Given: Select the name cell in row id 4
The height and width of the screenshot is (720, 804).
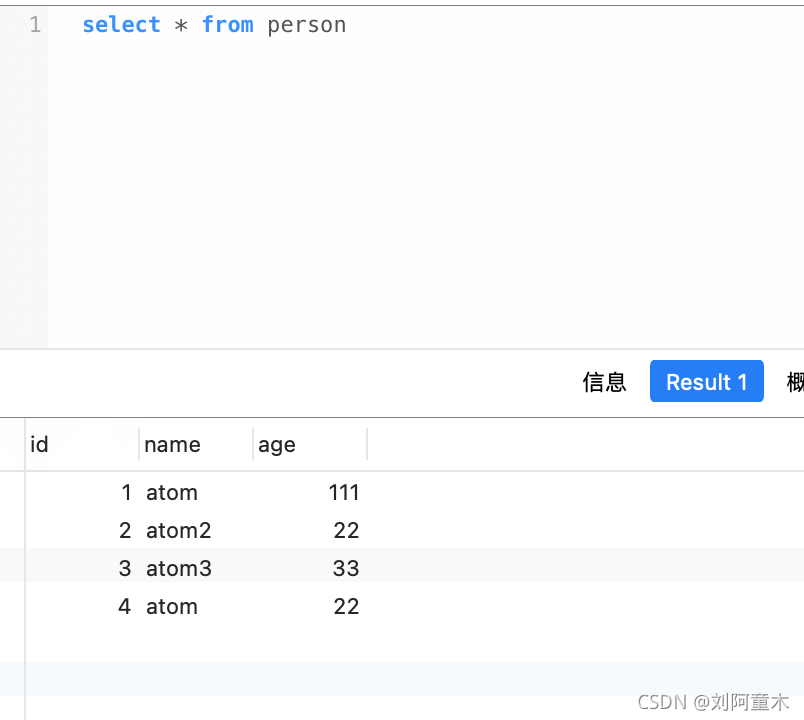Looking at the screenshot, I should coord(196,606).
